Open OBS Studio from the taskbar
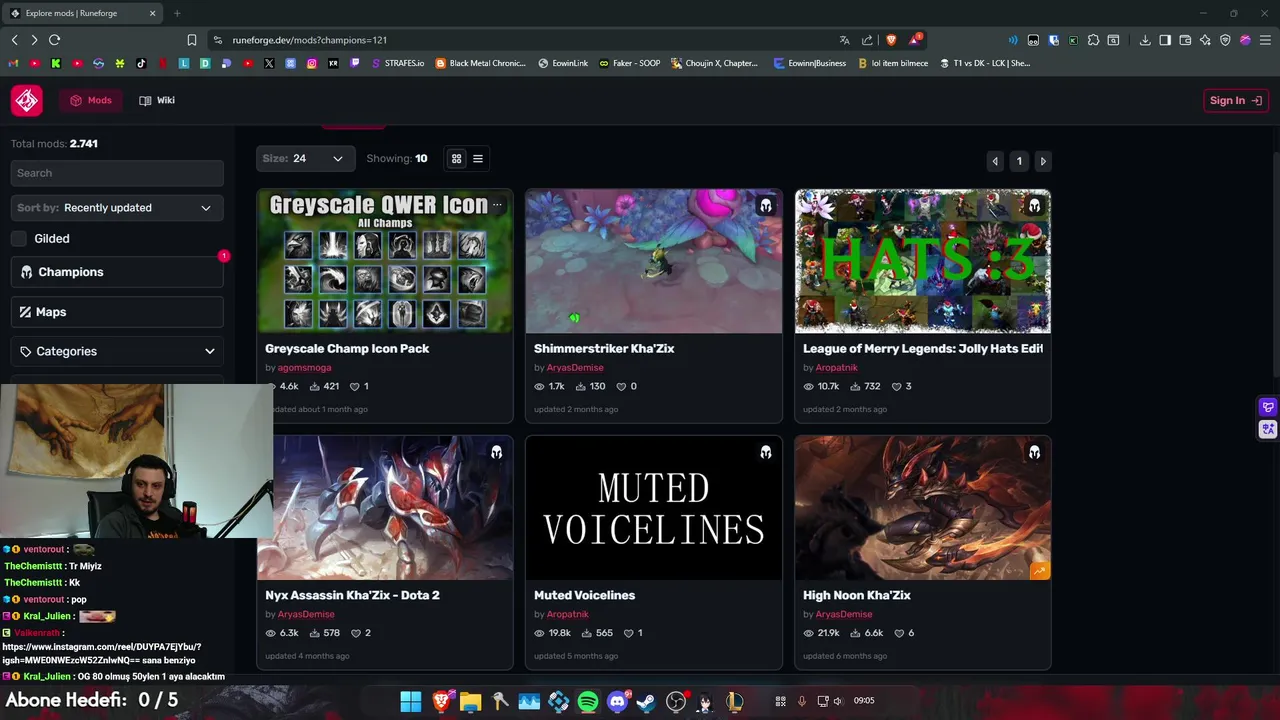Screen dimensions: 1280x720 pyautogui.click(x=677, y=702)
